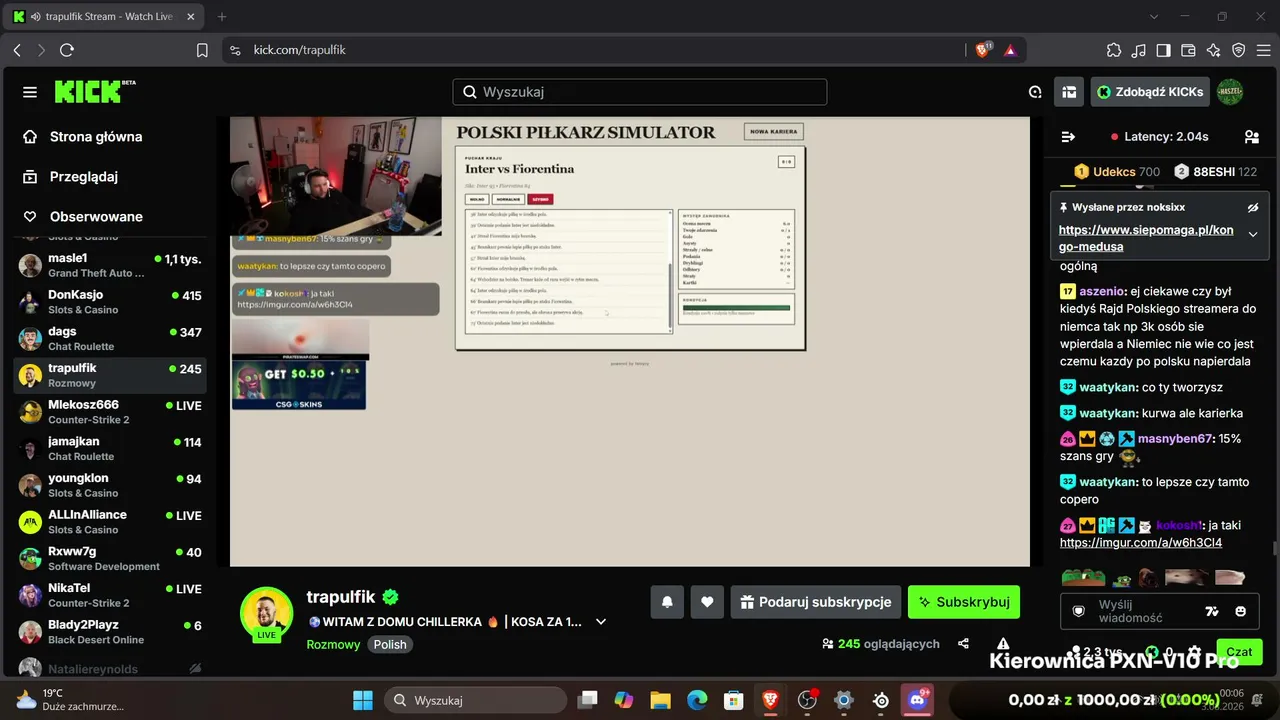Click the green Subskrybuj button
This screenshot has width=1280, height=720.
(x=964, y=602)
